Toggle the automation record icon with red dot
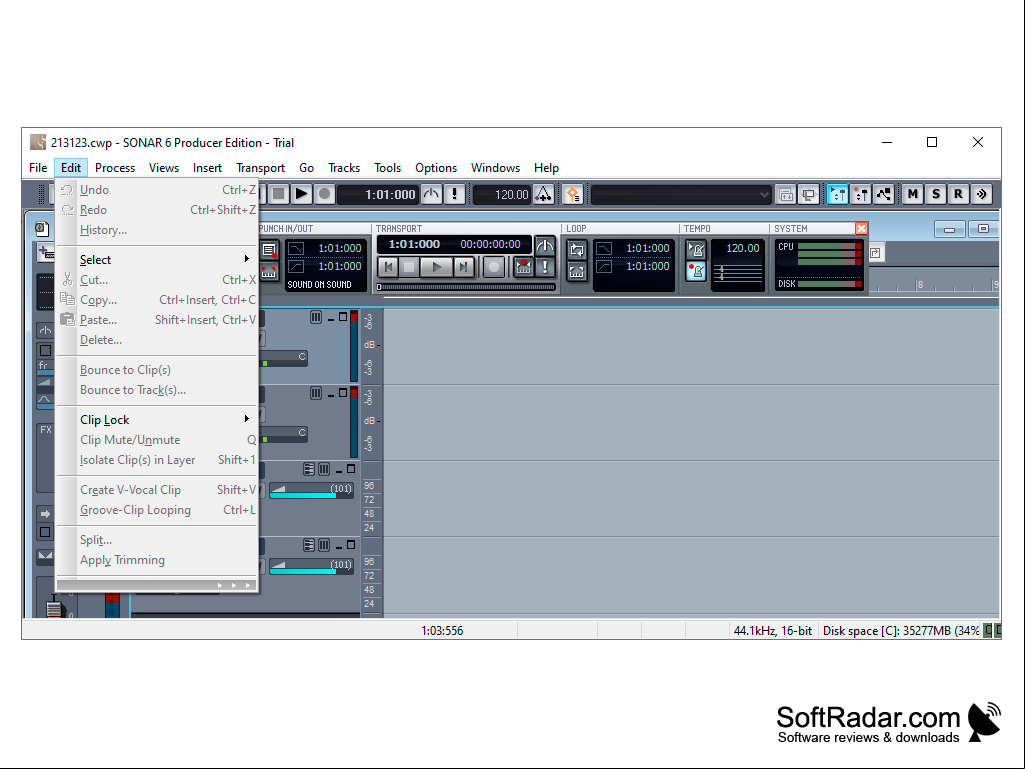 861,194
